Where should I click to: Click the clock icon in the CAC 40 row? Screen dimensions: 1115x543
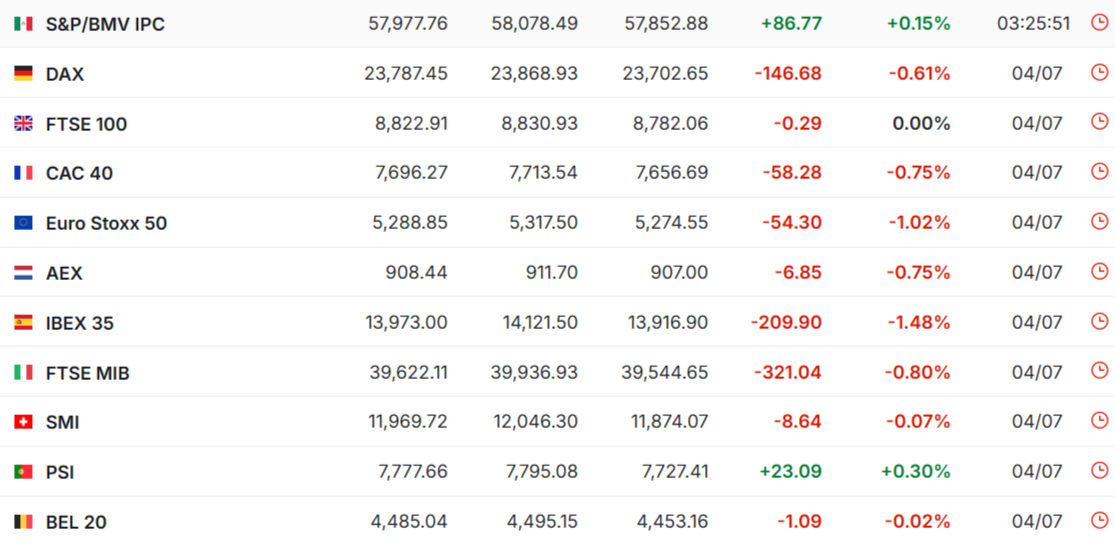coord(1099,171)
